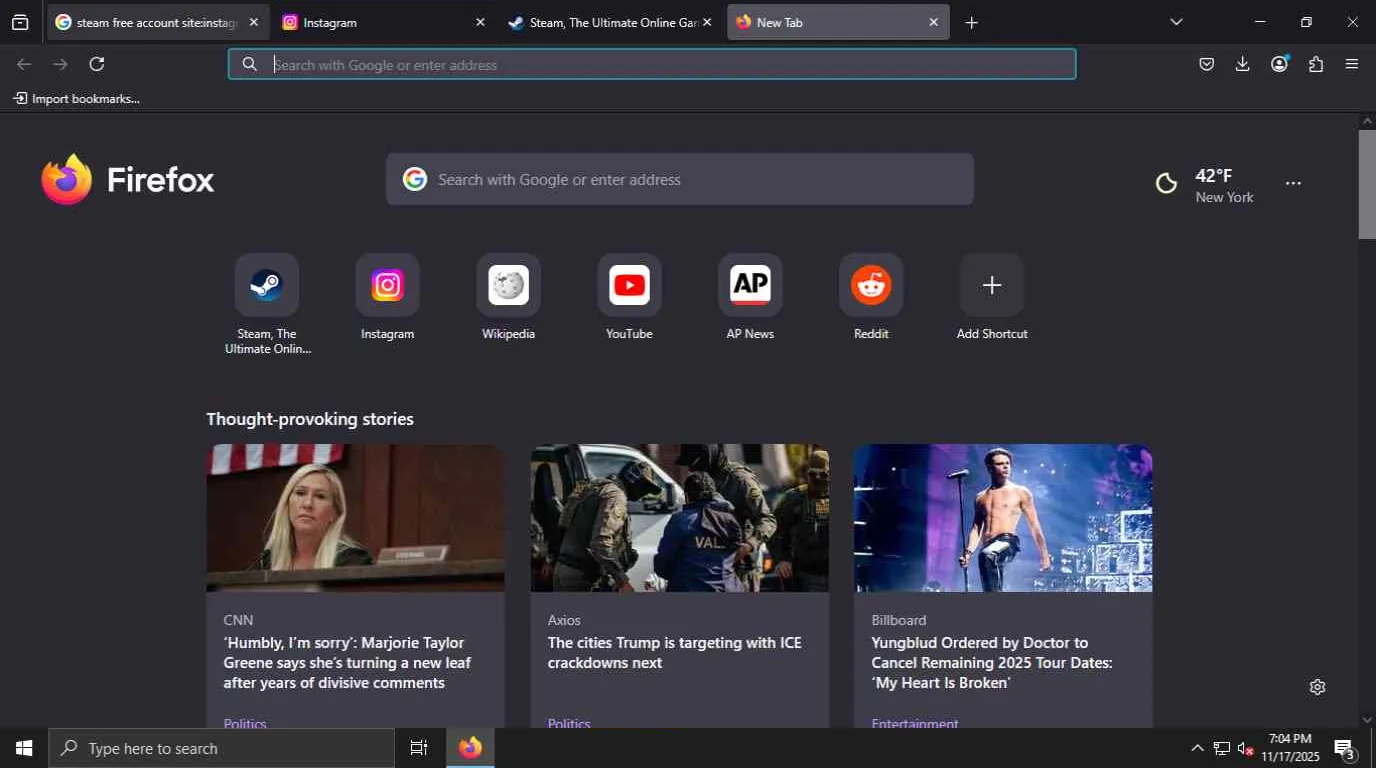Viewport: 1376px width, 768px height.
Task: Reload the current page
Action: [97, 64]
